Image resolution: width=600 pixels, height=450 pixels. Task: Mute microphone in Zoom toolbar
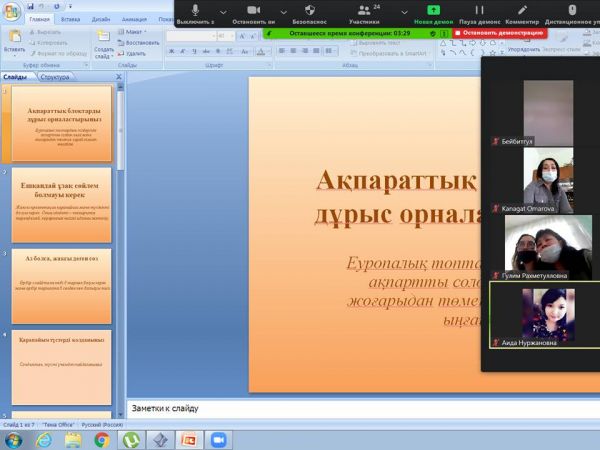click(x=193, y=8)
